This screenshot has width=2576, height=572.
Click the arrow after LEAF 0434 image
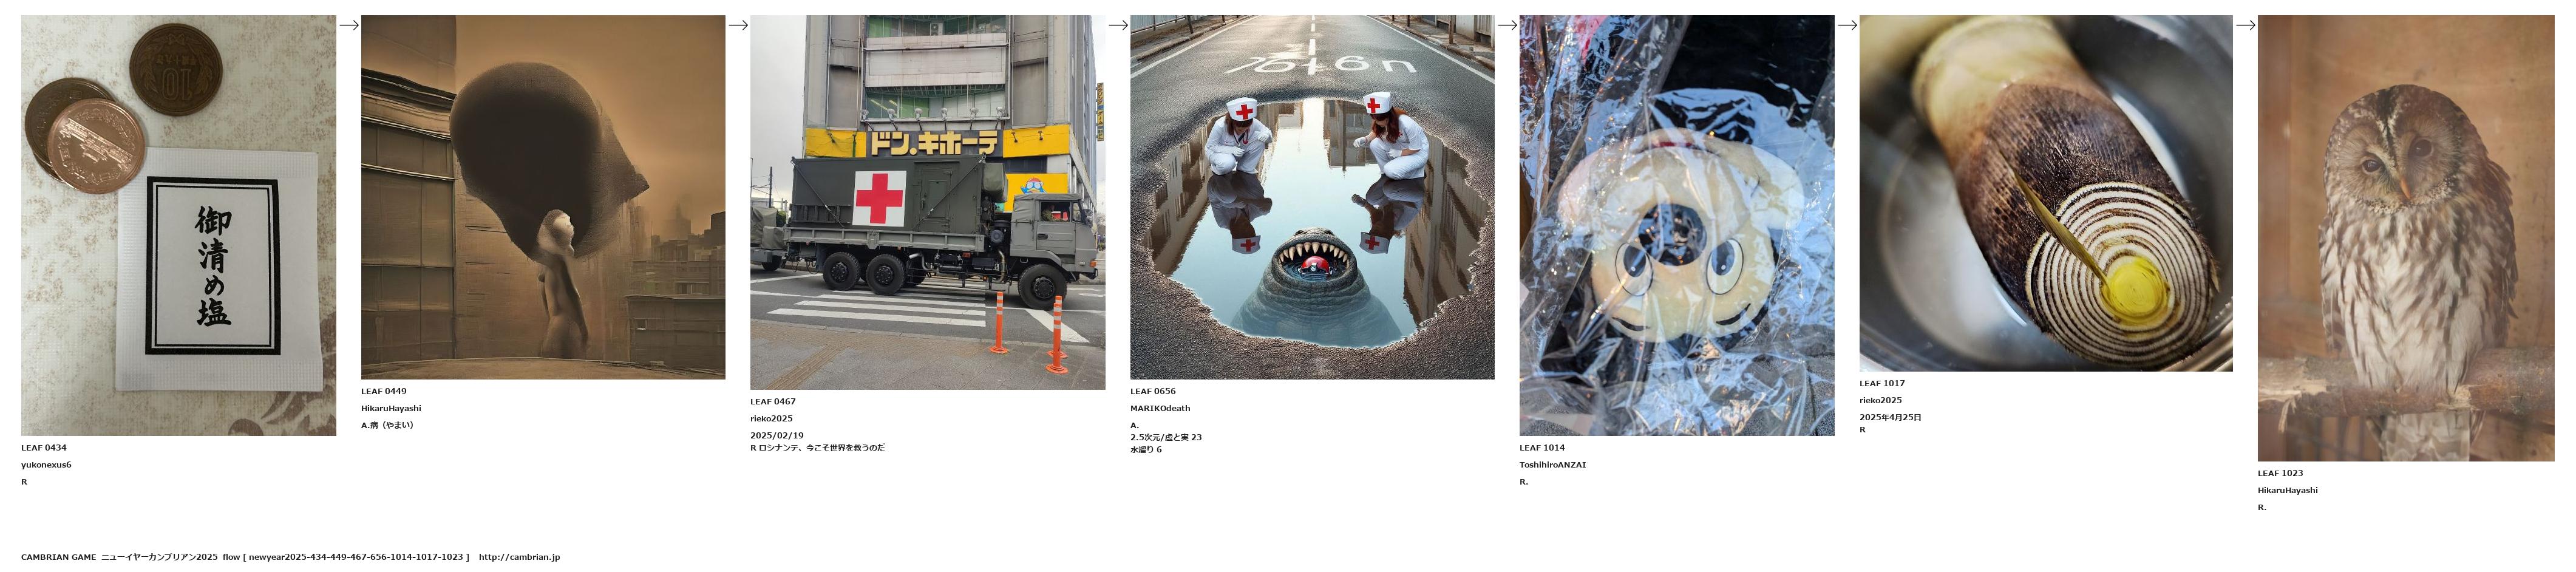(349, 25)
